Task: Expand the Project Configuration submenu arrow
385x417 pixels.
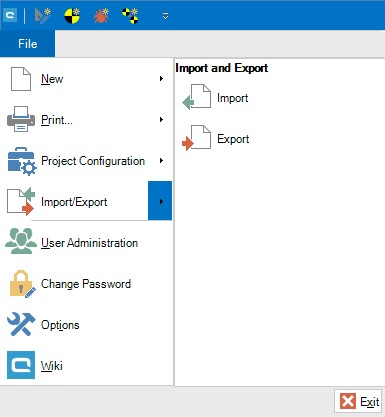Action: click(161, 161)
